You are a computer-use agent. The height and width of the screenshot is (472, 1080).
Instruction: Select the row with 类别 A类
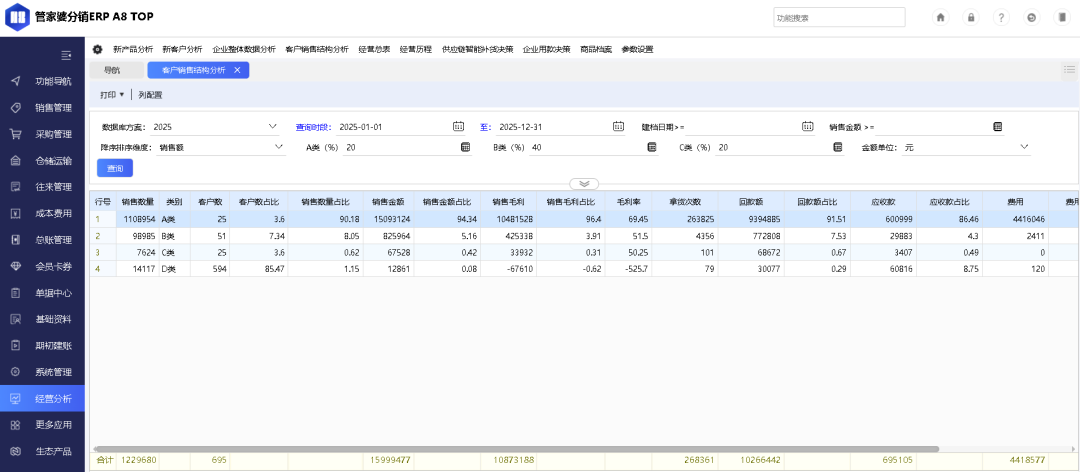[584, 219]
